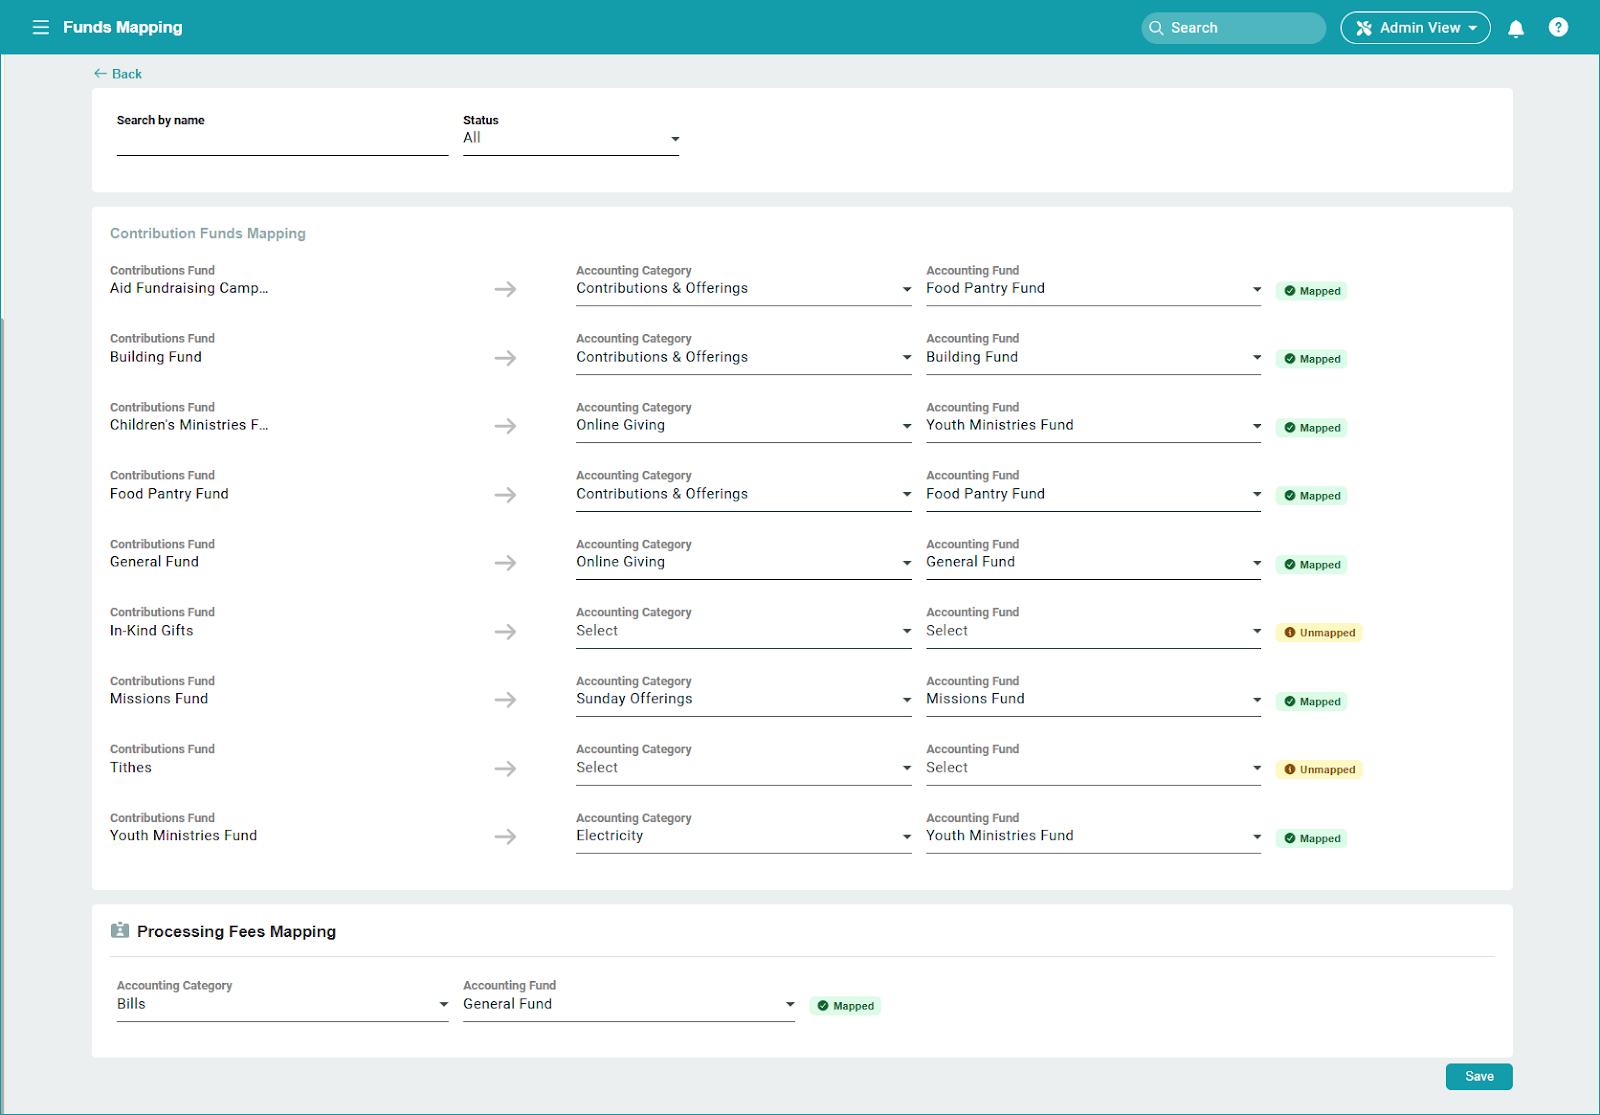The width and height of the screenshot is (1600, 1115).
Task: Expand the Status filter dropdown
Action: click(570, 139)
